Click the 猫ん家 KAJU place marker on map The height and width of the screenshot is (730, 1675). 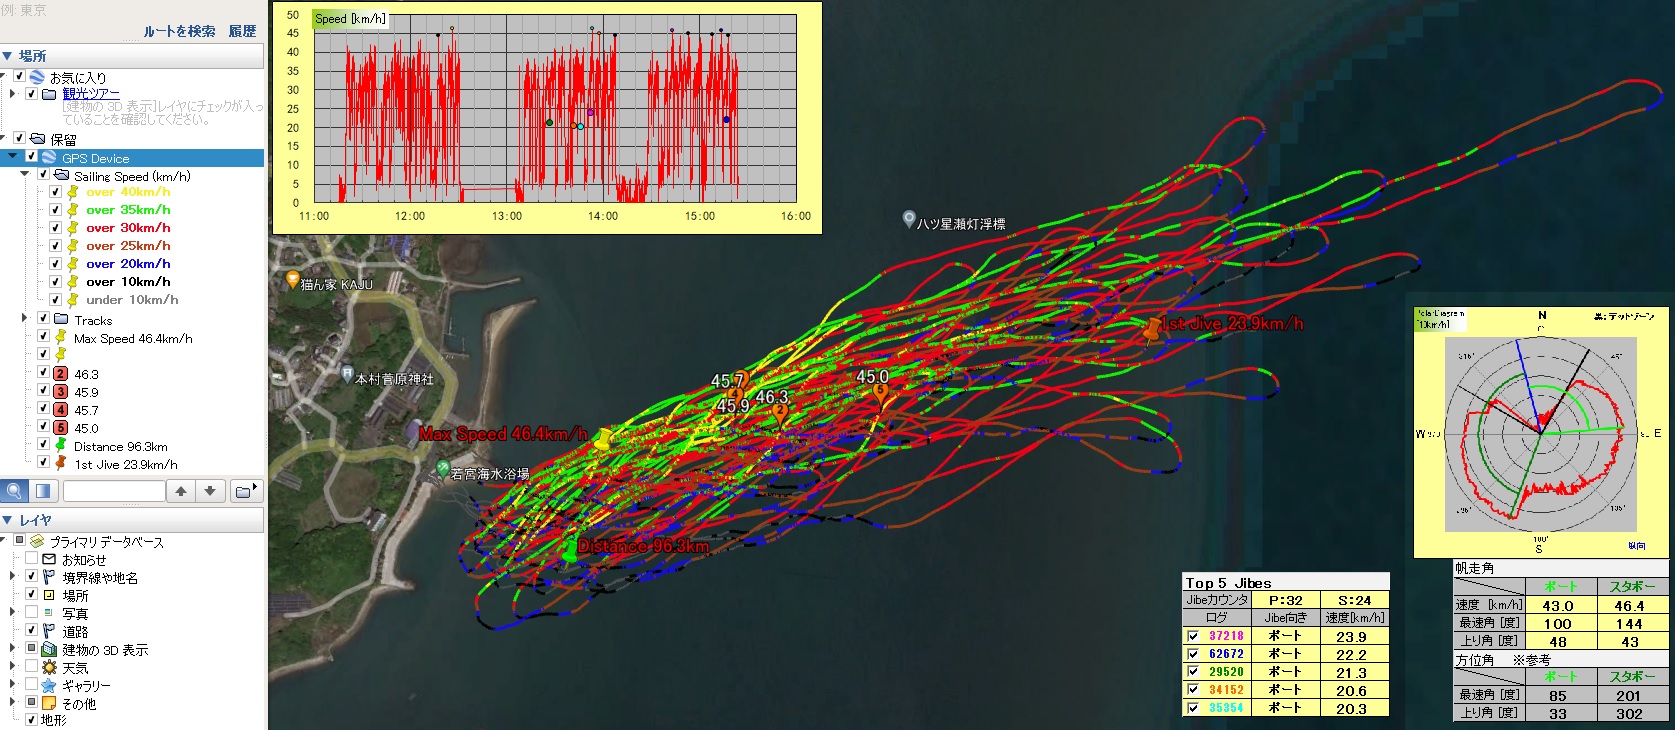click(292, 280)
